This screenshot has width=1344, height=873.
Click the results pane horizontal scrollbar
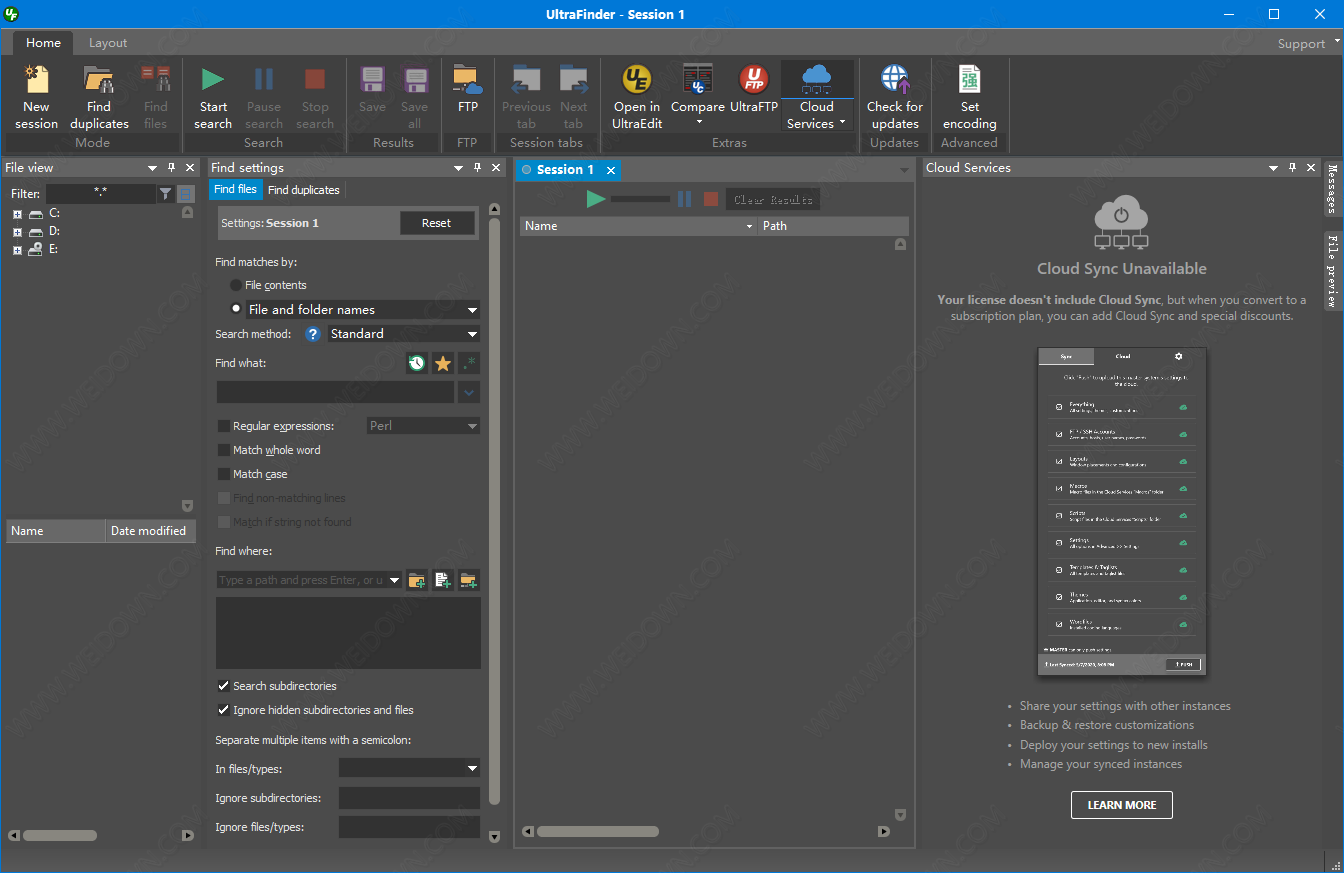(598, 831)
